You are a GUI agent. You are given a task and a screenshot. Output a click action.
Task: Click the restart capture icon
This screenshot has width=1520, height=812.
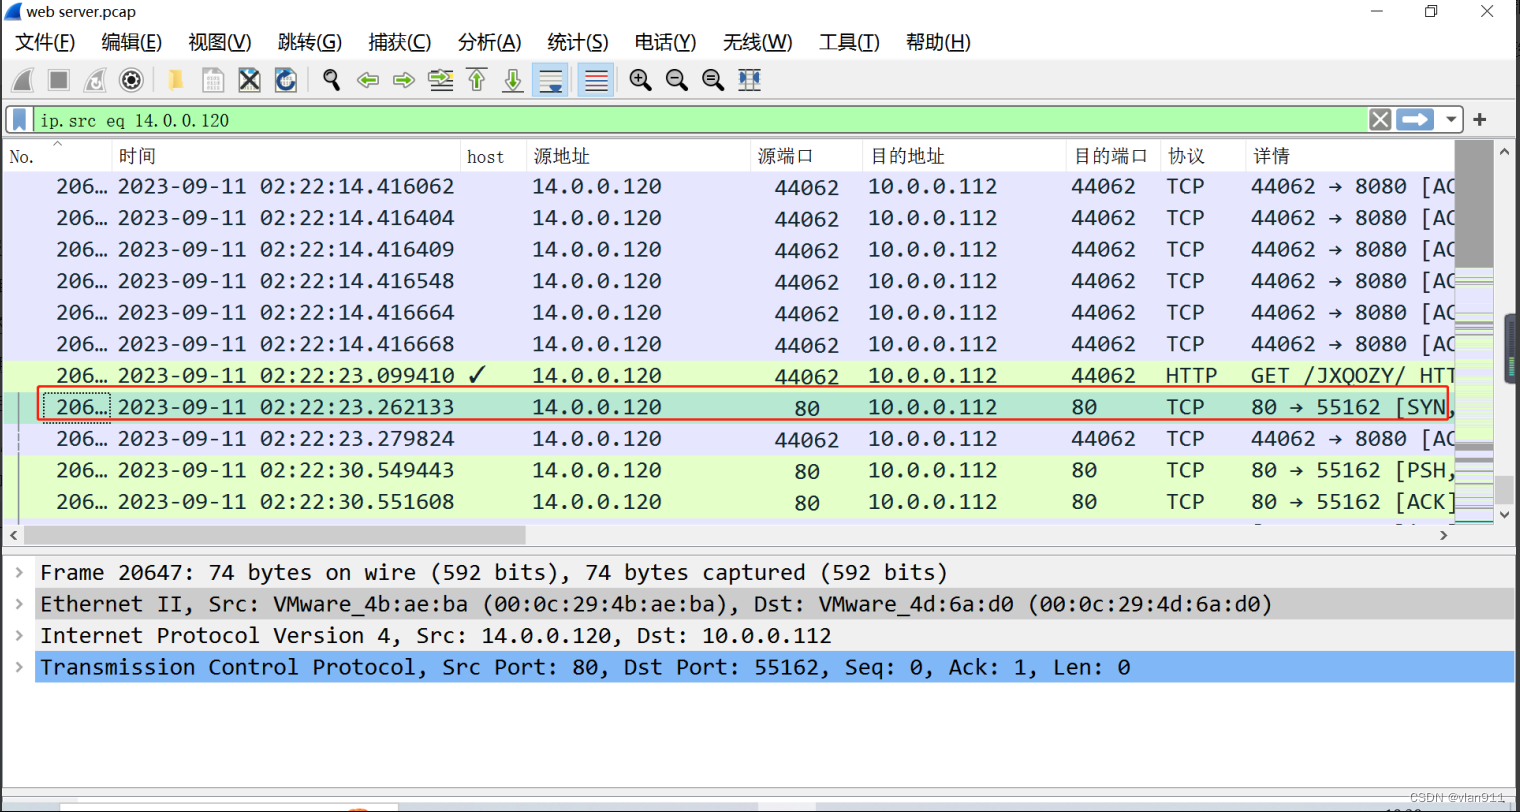(x=95, y=80)
